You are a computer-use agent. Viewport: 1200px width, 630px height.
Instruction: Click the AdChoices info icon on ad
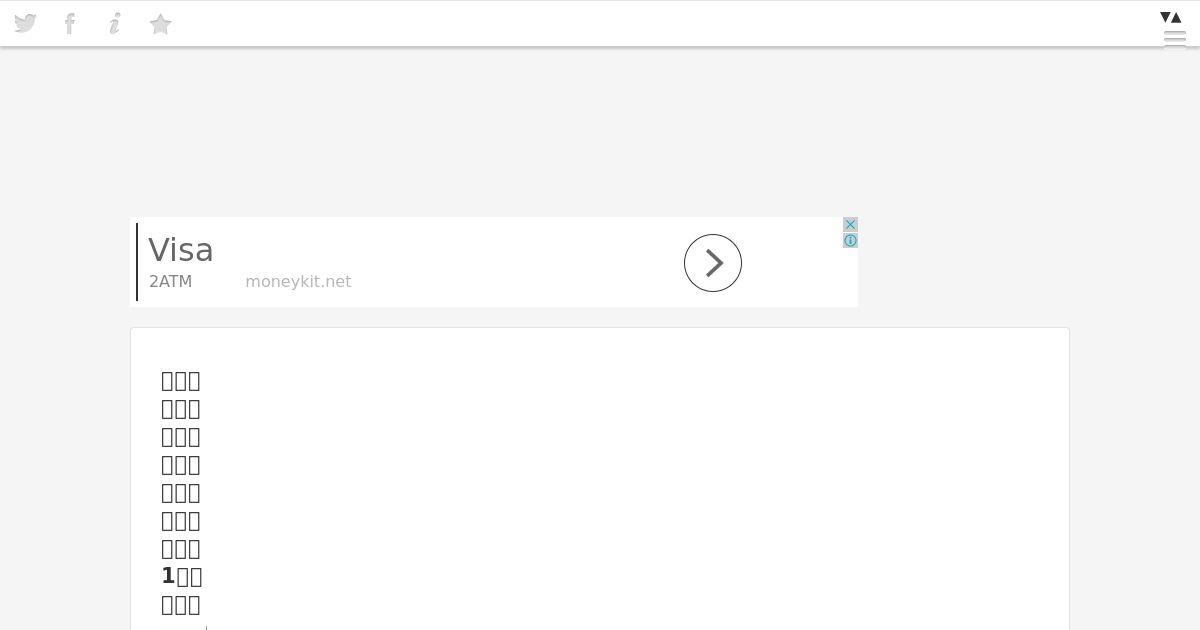tap(850, 241)
